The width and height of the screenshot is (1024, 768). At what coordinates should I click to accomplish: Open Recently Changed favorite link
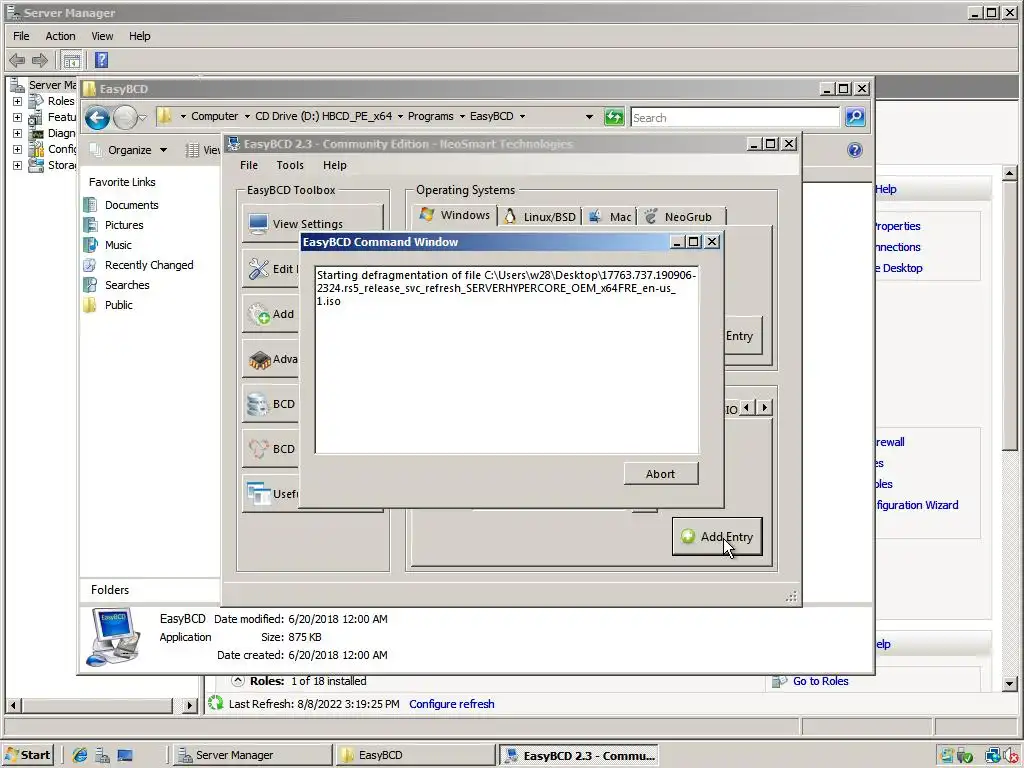pos(149,265)
